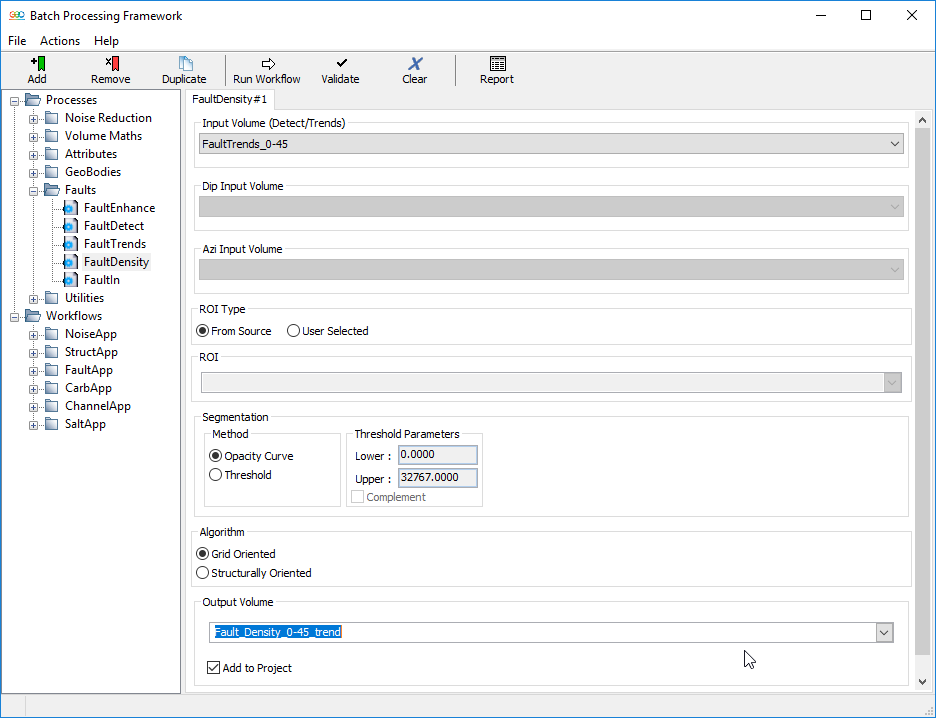Select the FaultEnhance process node
936x718 pixels.
point(119,208)
